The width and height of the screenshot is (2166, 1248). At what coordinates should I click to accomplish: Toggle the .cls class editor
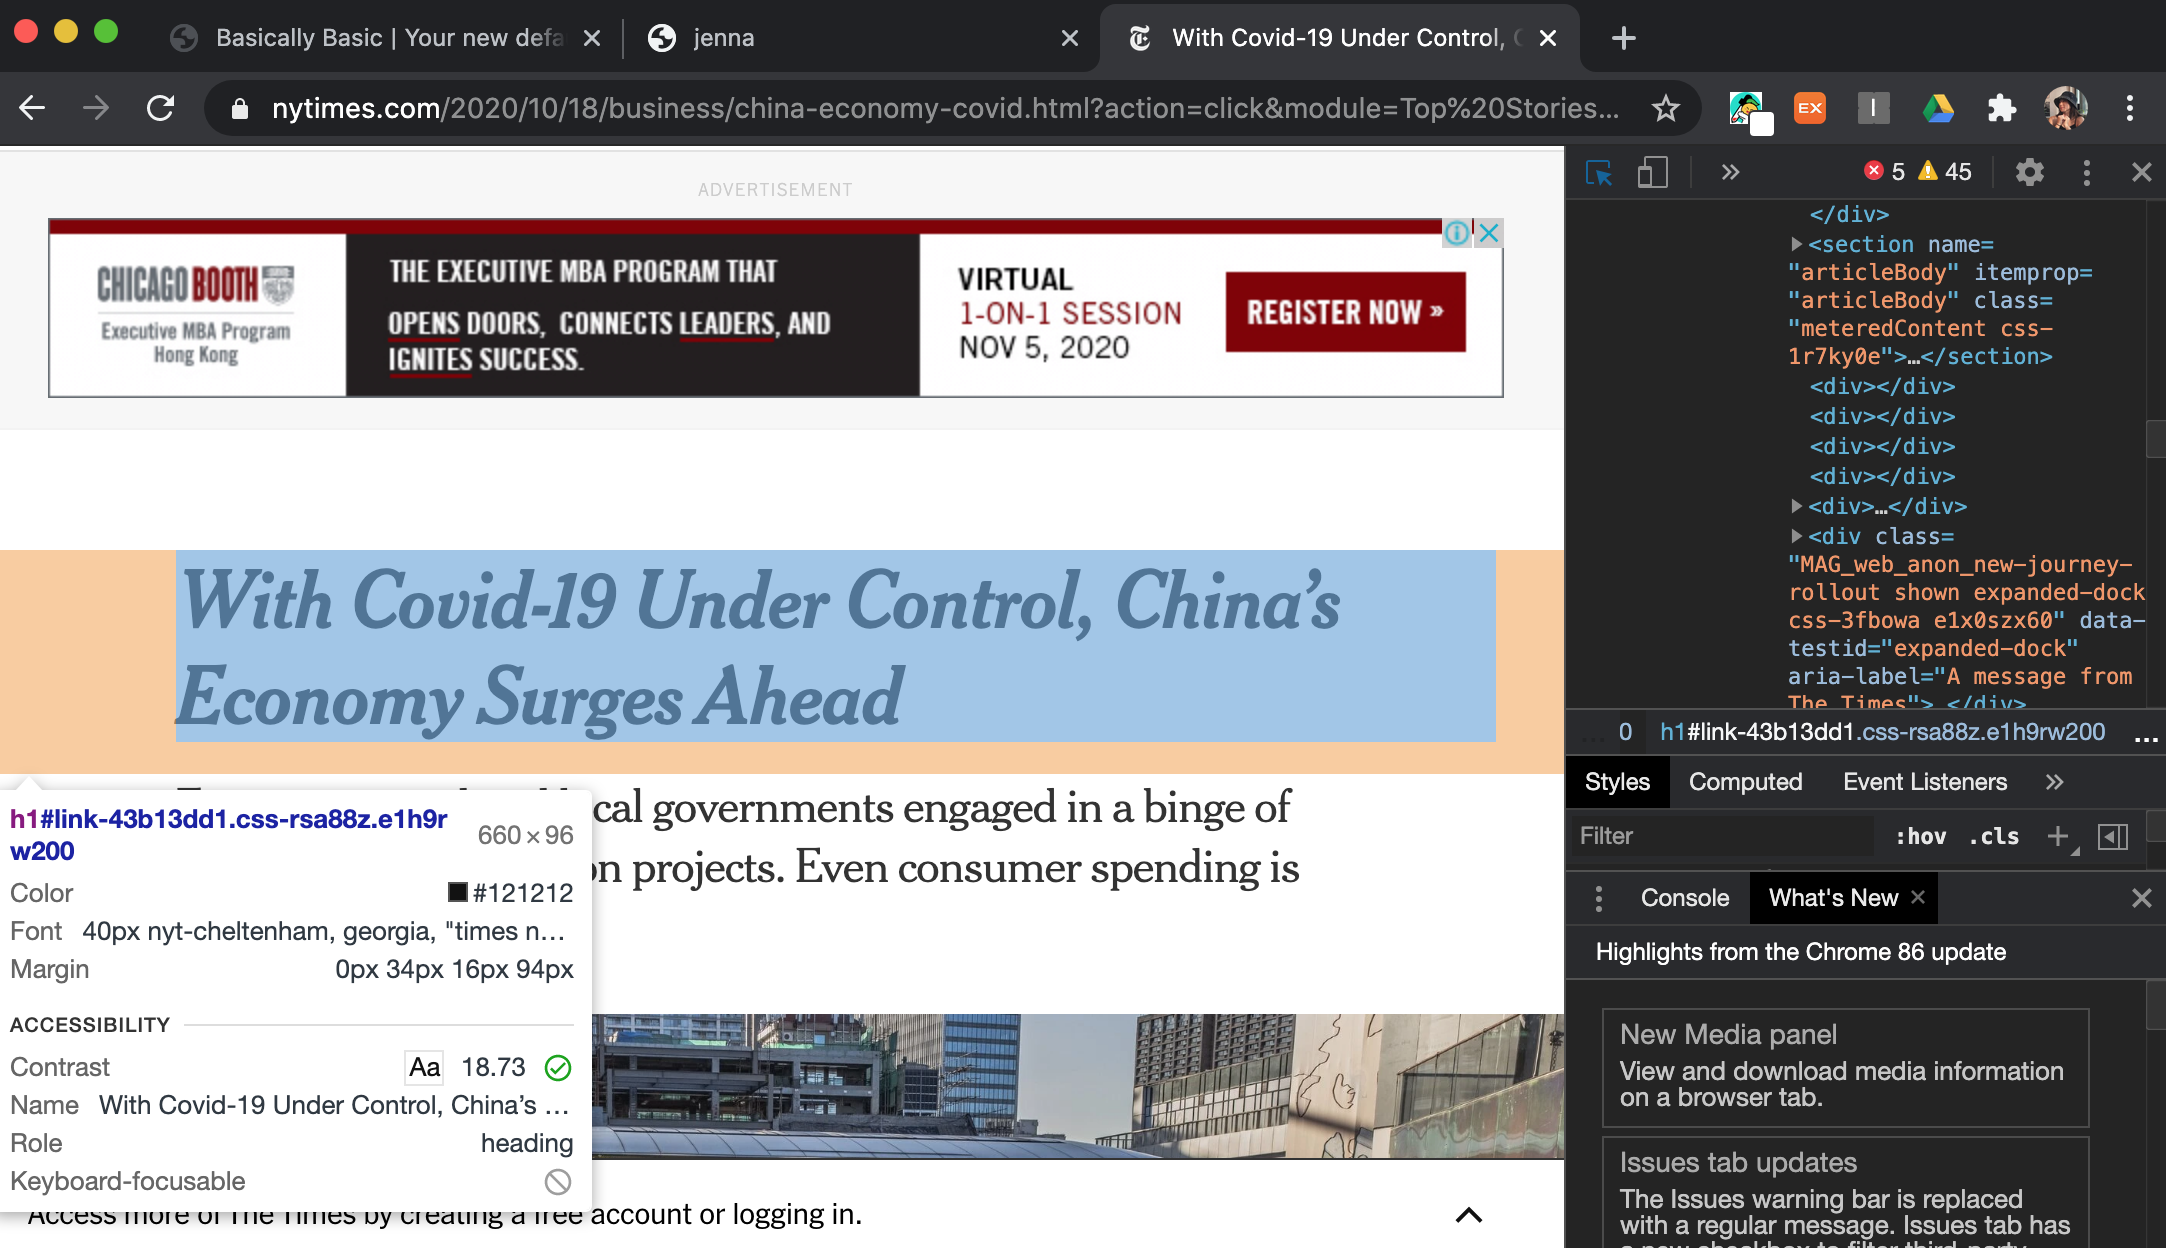point(1994,837)
